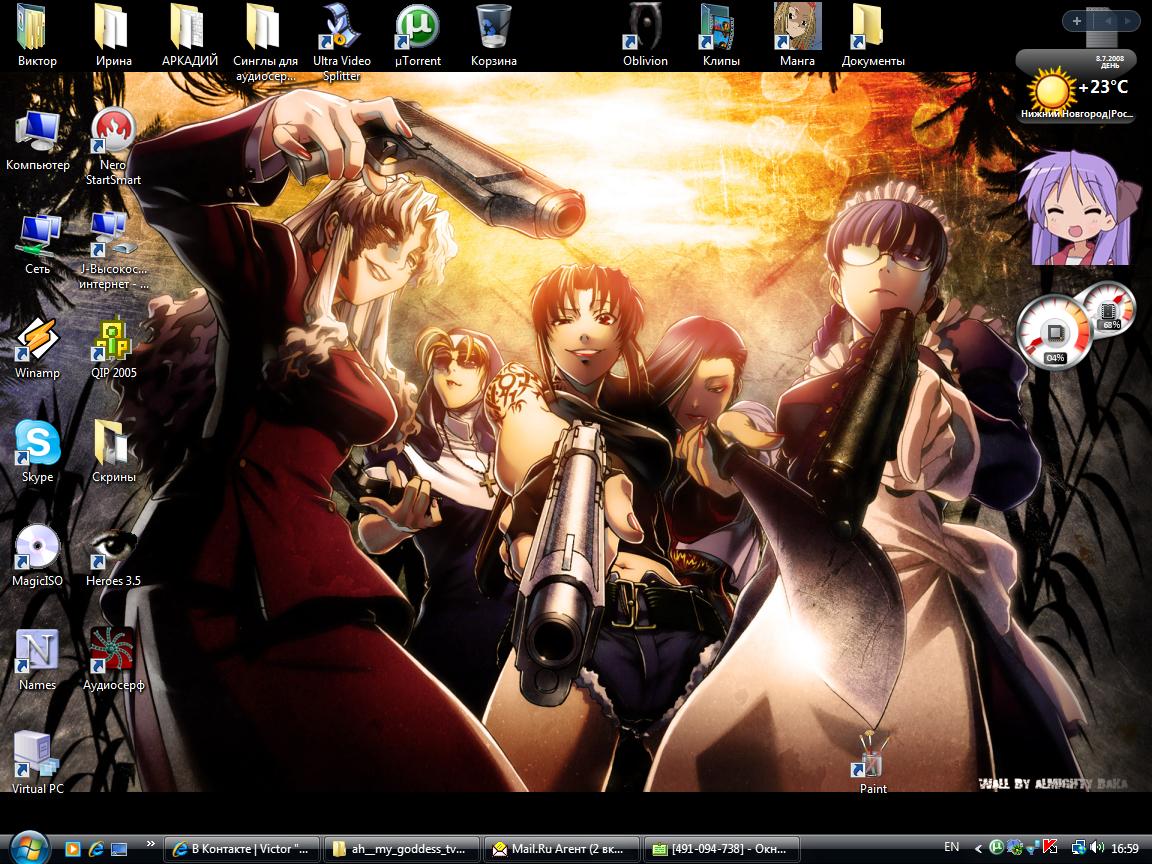Click the µTorrent tray icon

pyautogui.click(x=996, y=848)
